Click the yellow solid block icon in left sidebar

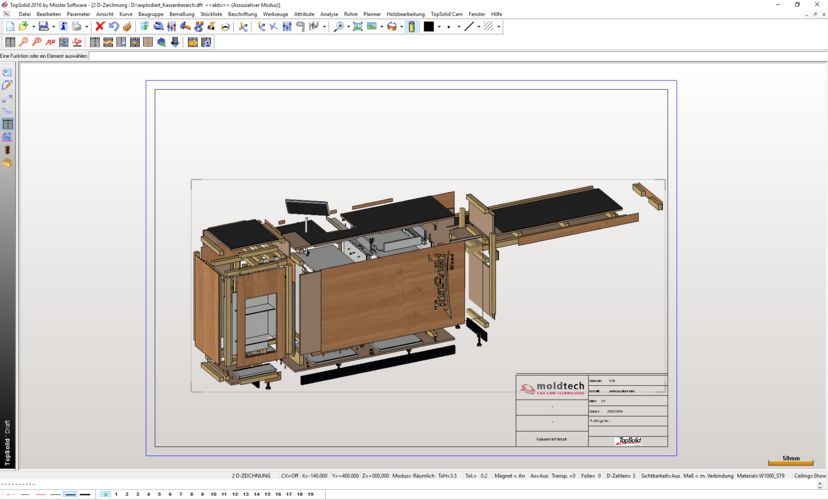click(x=7, y=163)
